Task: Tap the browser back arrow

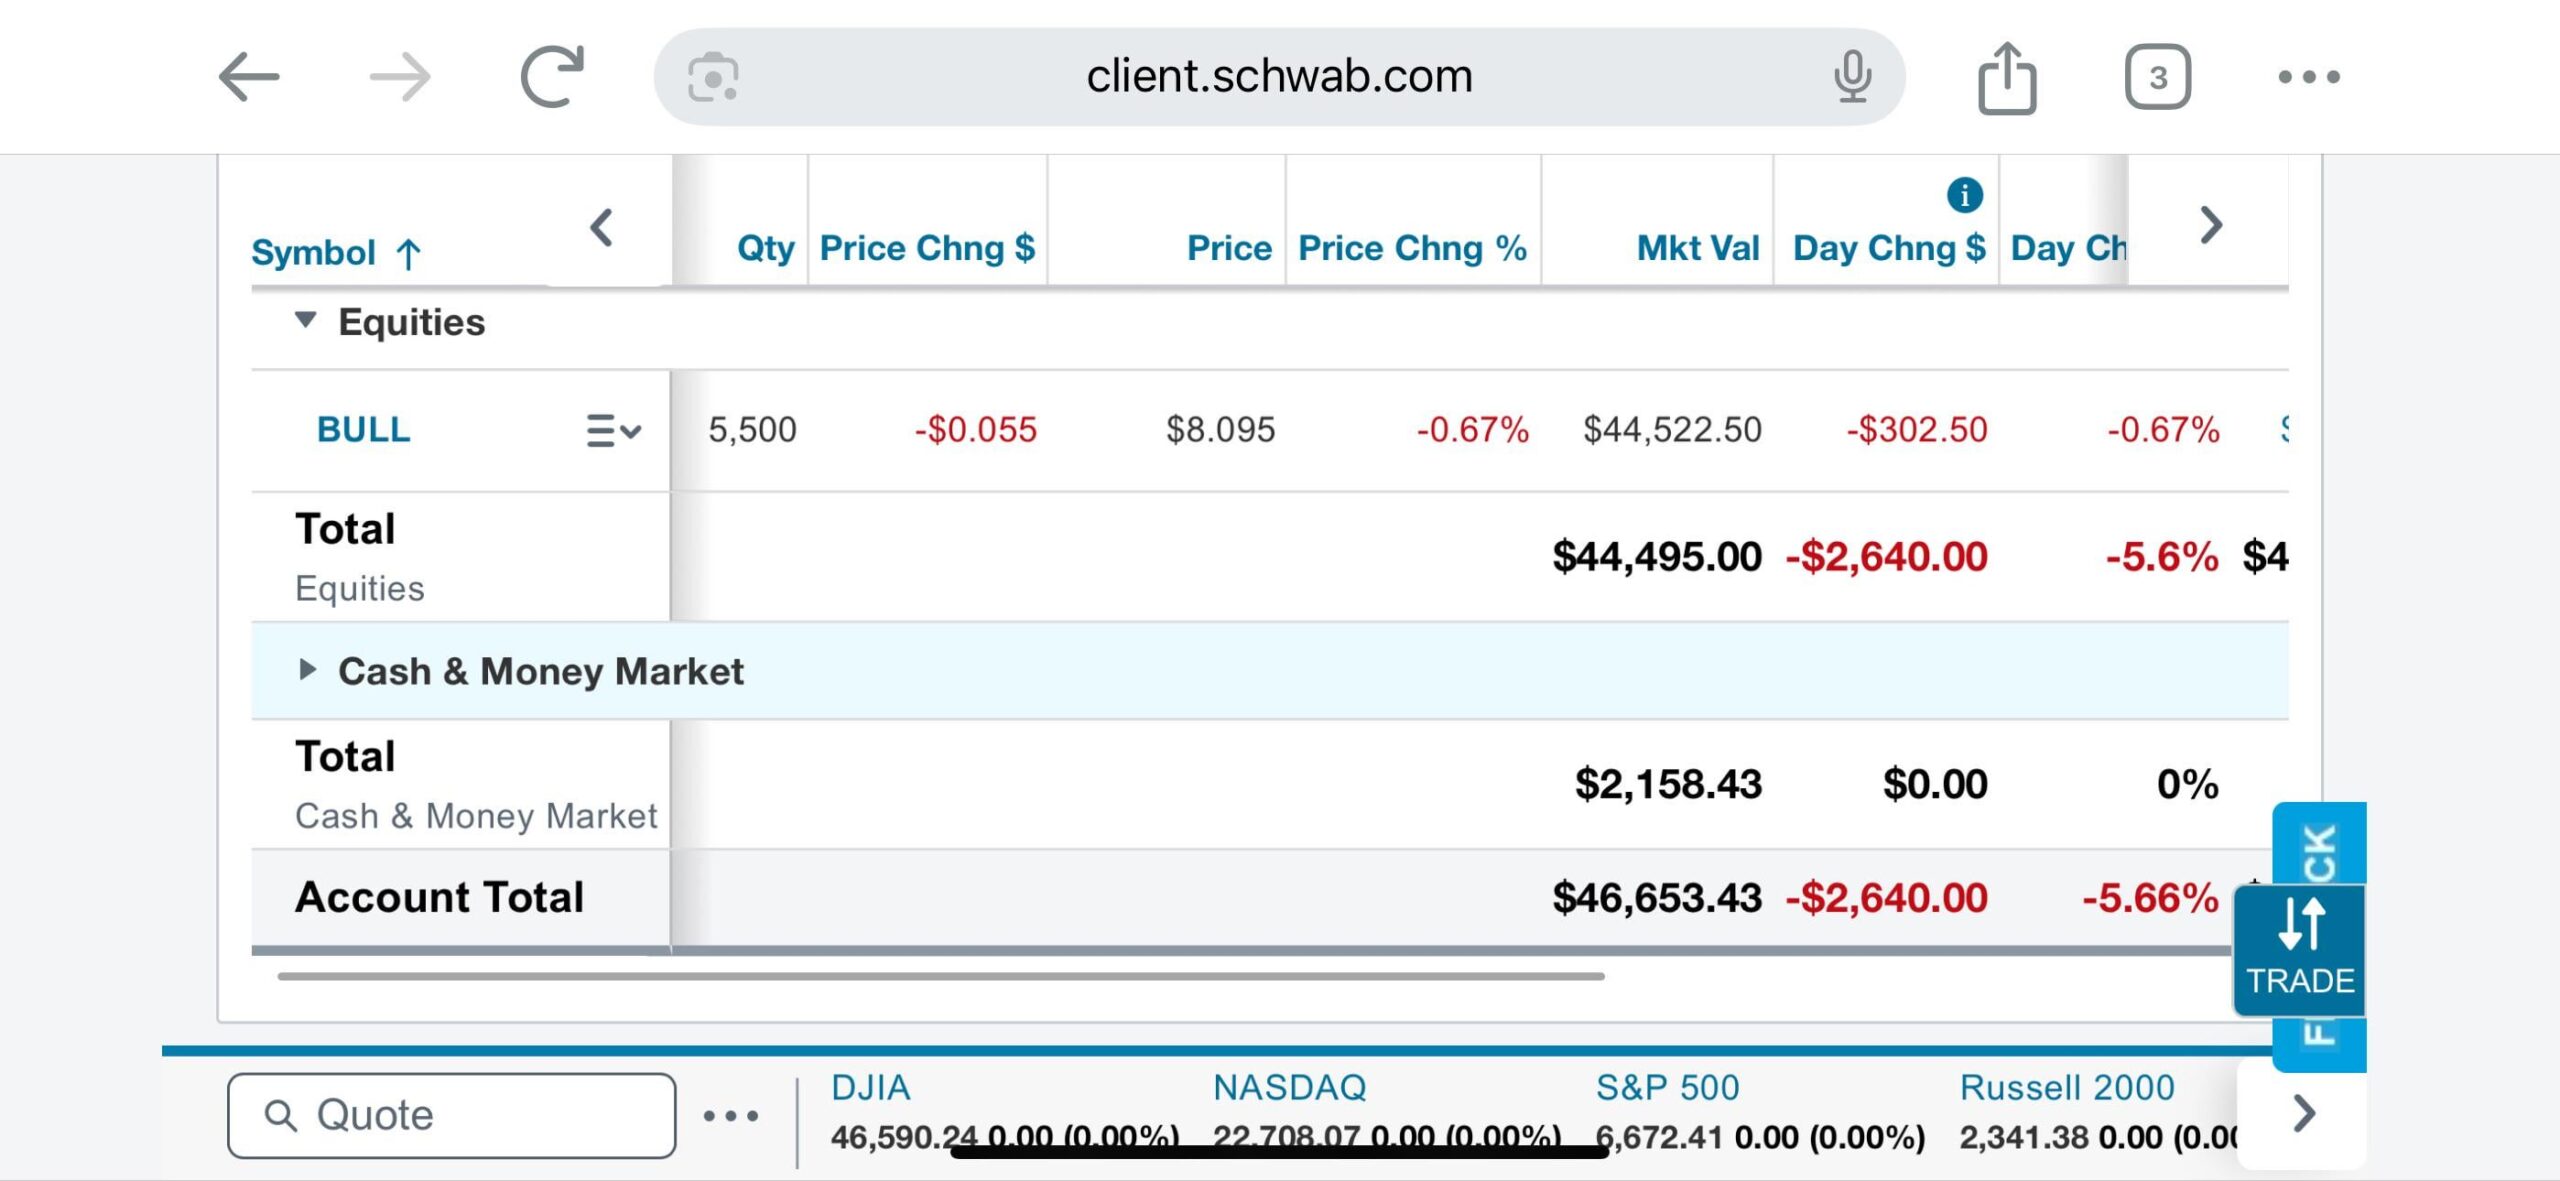Action: pyautogui.click(x=249, y=77)
